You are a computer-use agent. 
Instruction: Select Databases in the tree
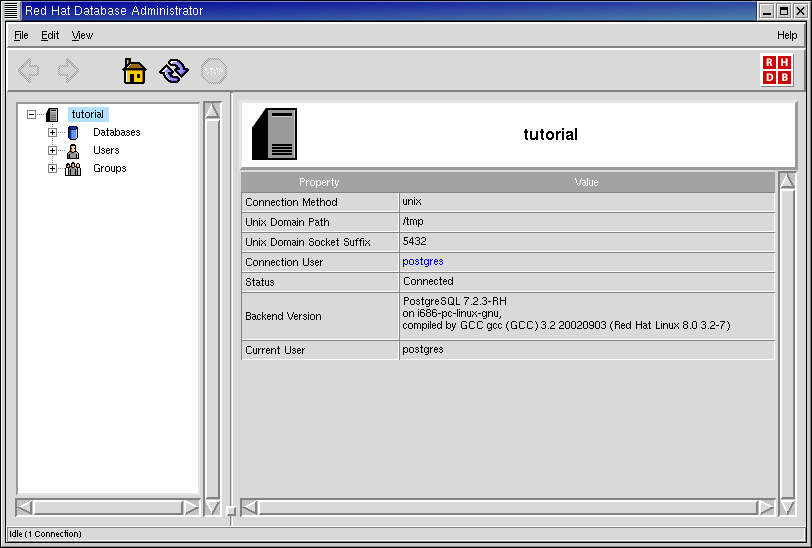pyautogui.click(x=117, y=132)
